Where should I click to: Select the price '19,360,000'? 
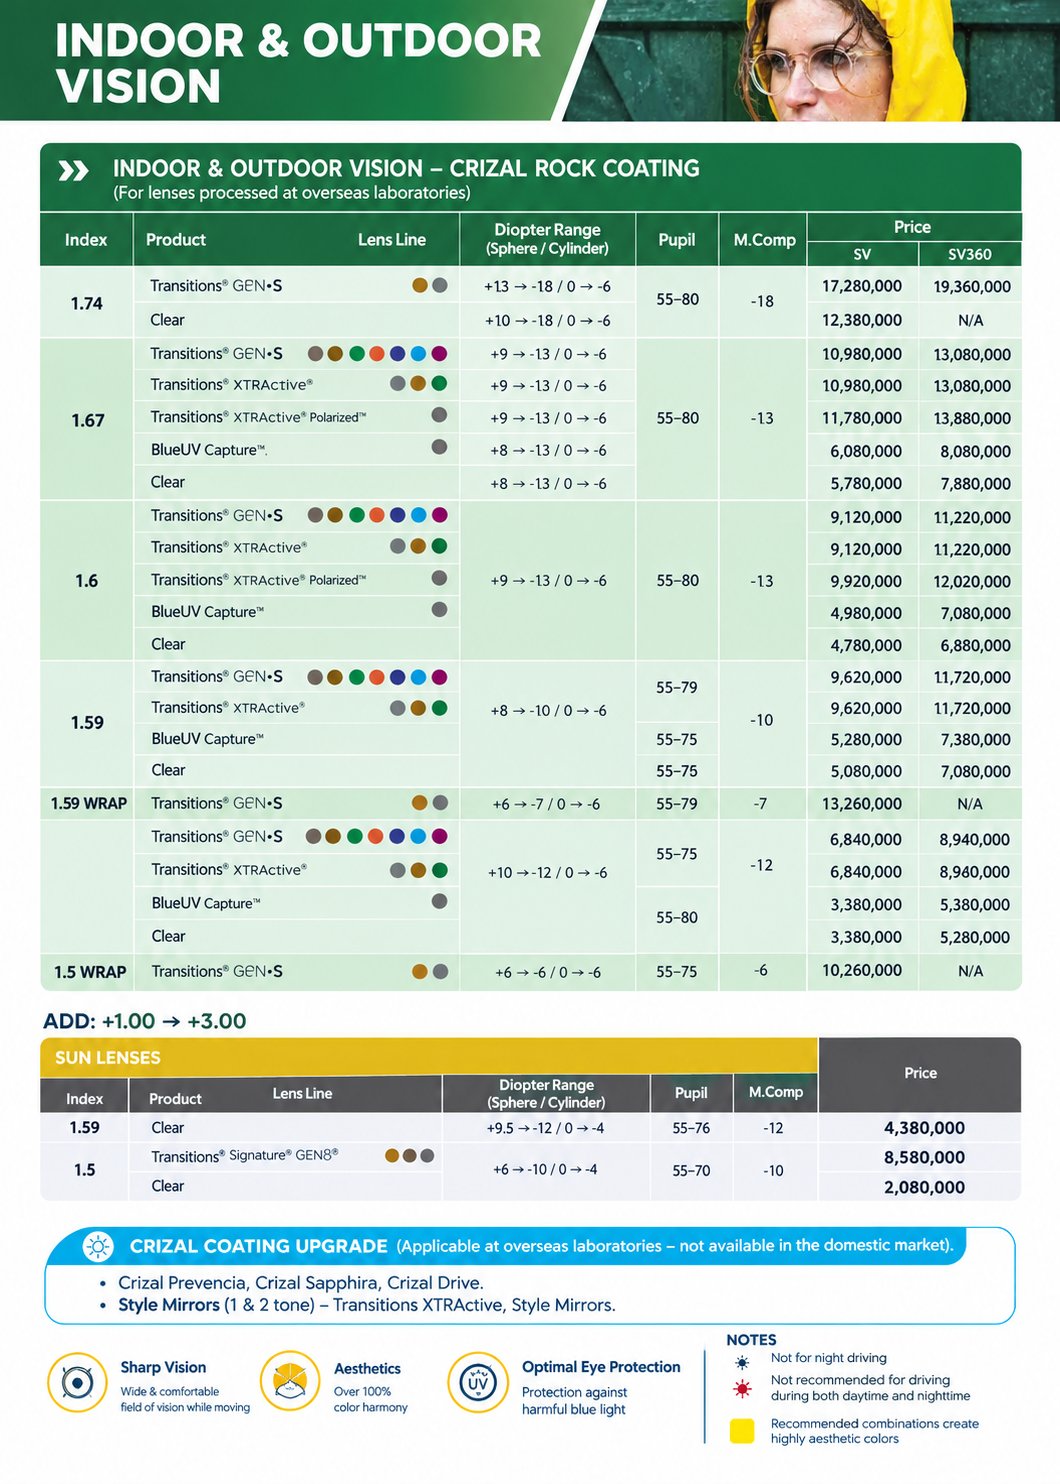(972, 287)
